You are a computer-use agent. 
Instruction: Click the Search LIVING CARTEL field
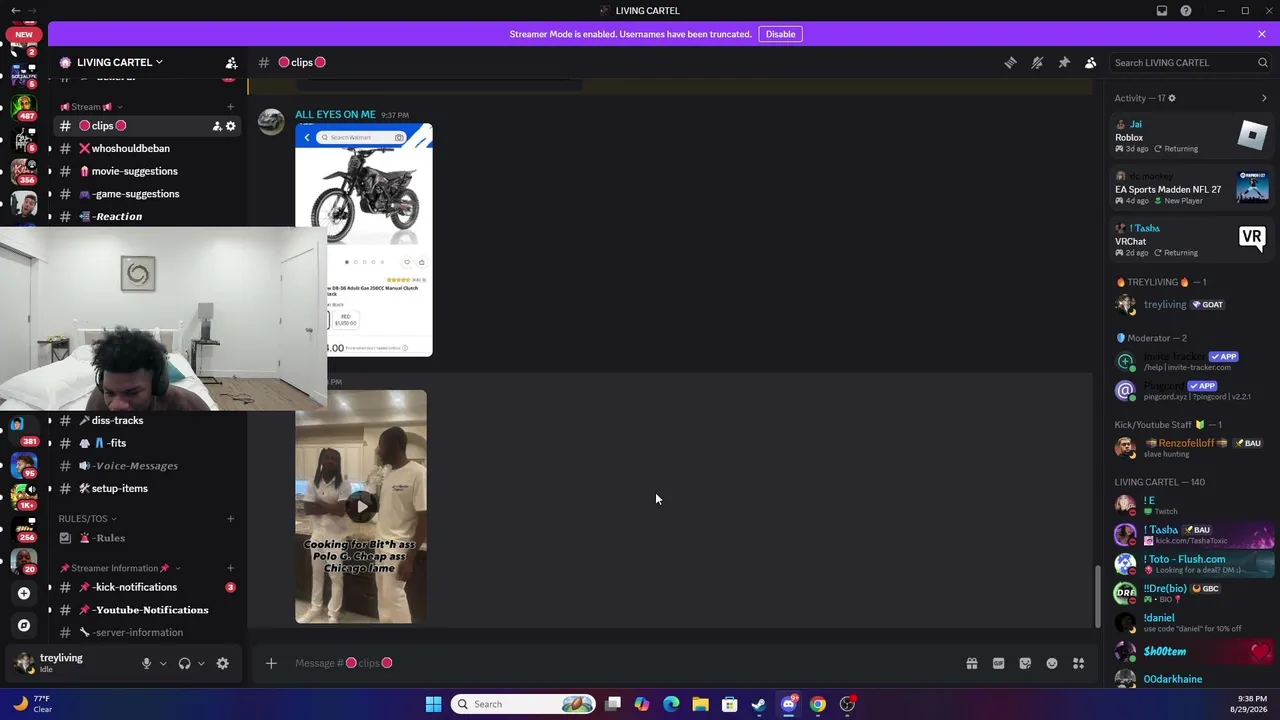coord(1191,62)
